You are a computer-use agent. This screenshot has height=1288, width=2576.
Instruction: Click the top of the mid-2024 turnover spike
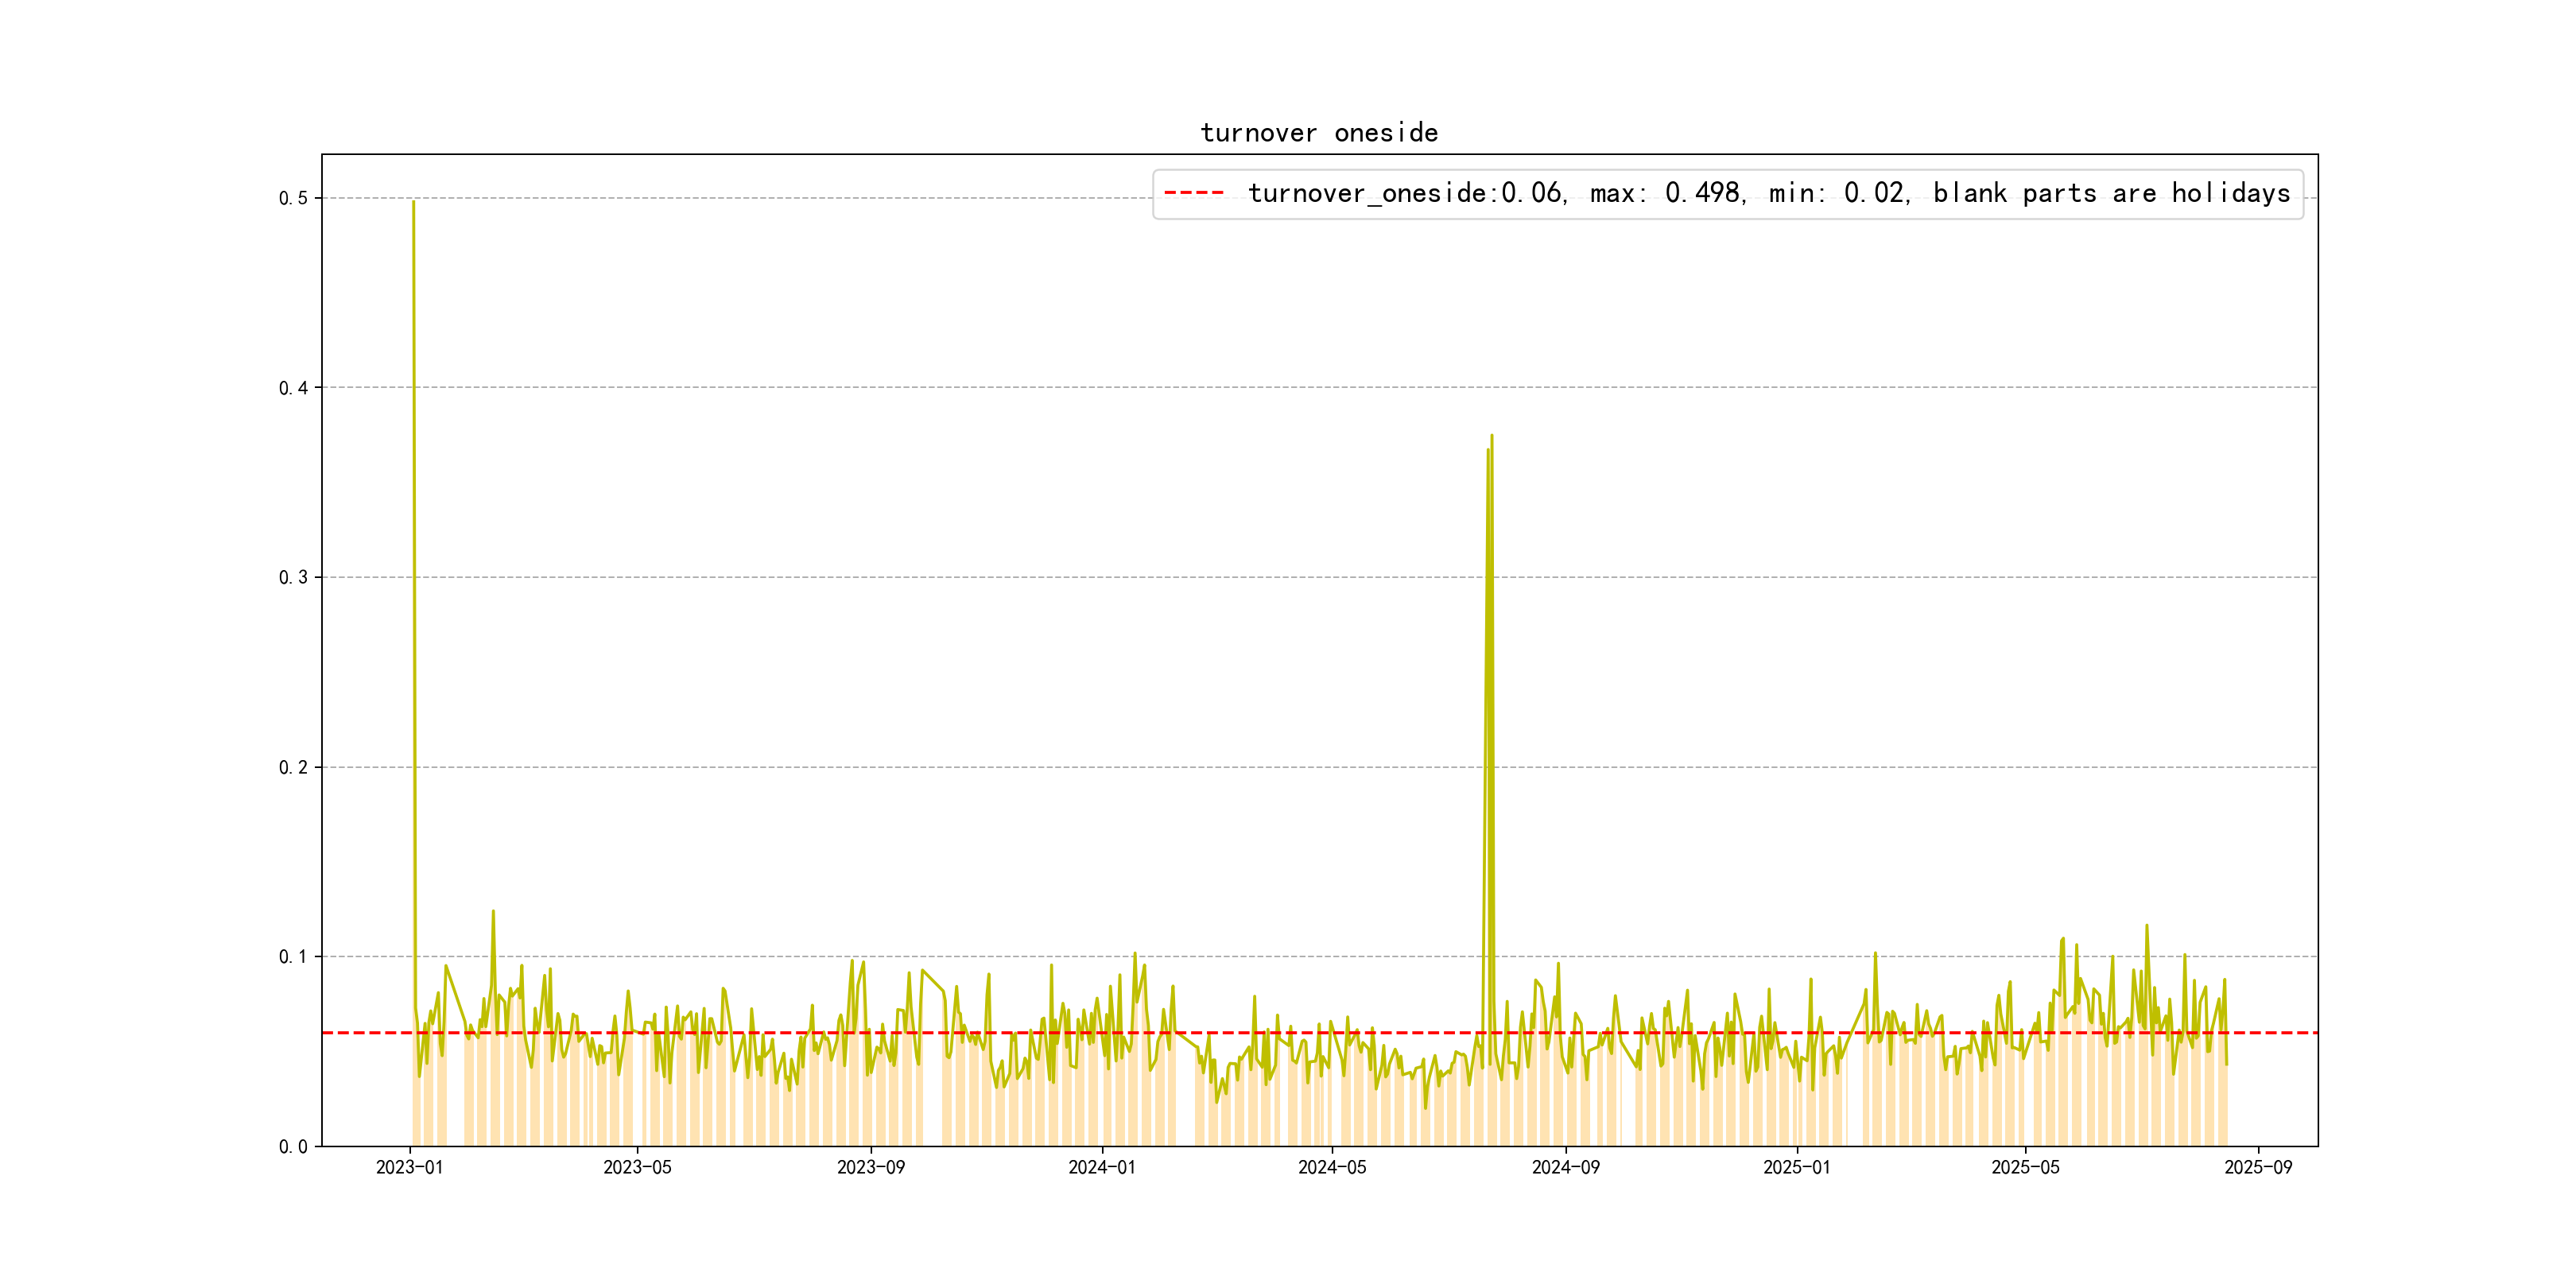tap(1491, 437)
